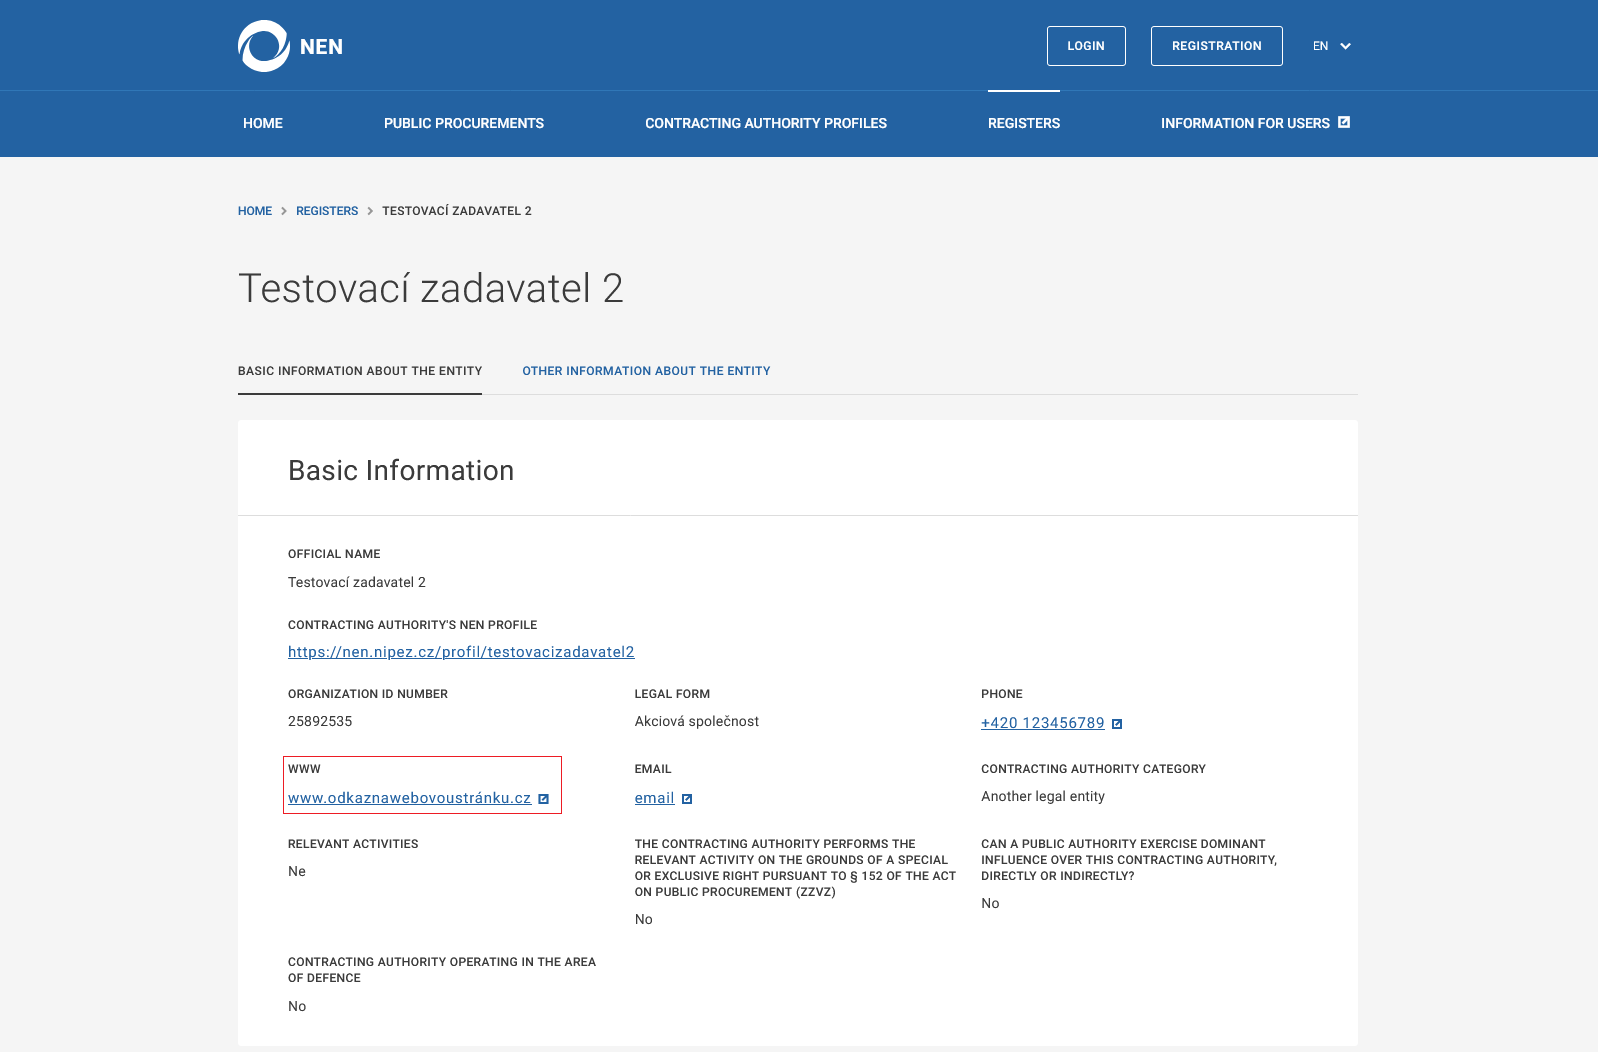Follow the www.odkaznawebovoustránku.cz link

point(409,798)
